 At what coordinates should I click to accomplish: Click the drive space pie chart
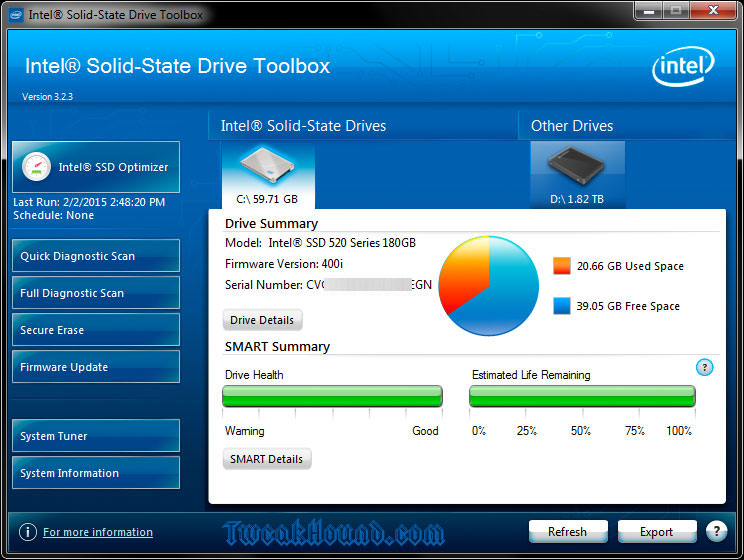point(489,286)
